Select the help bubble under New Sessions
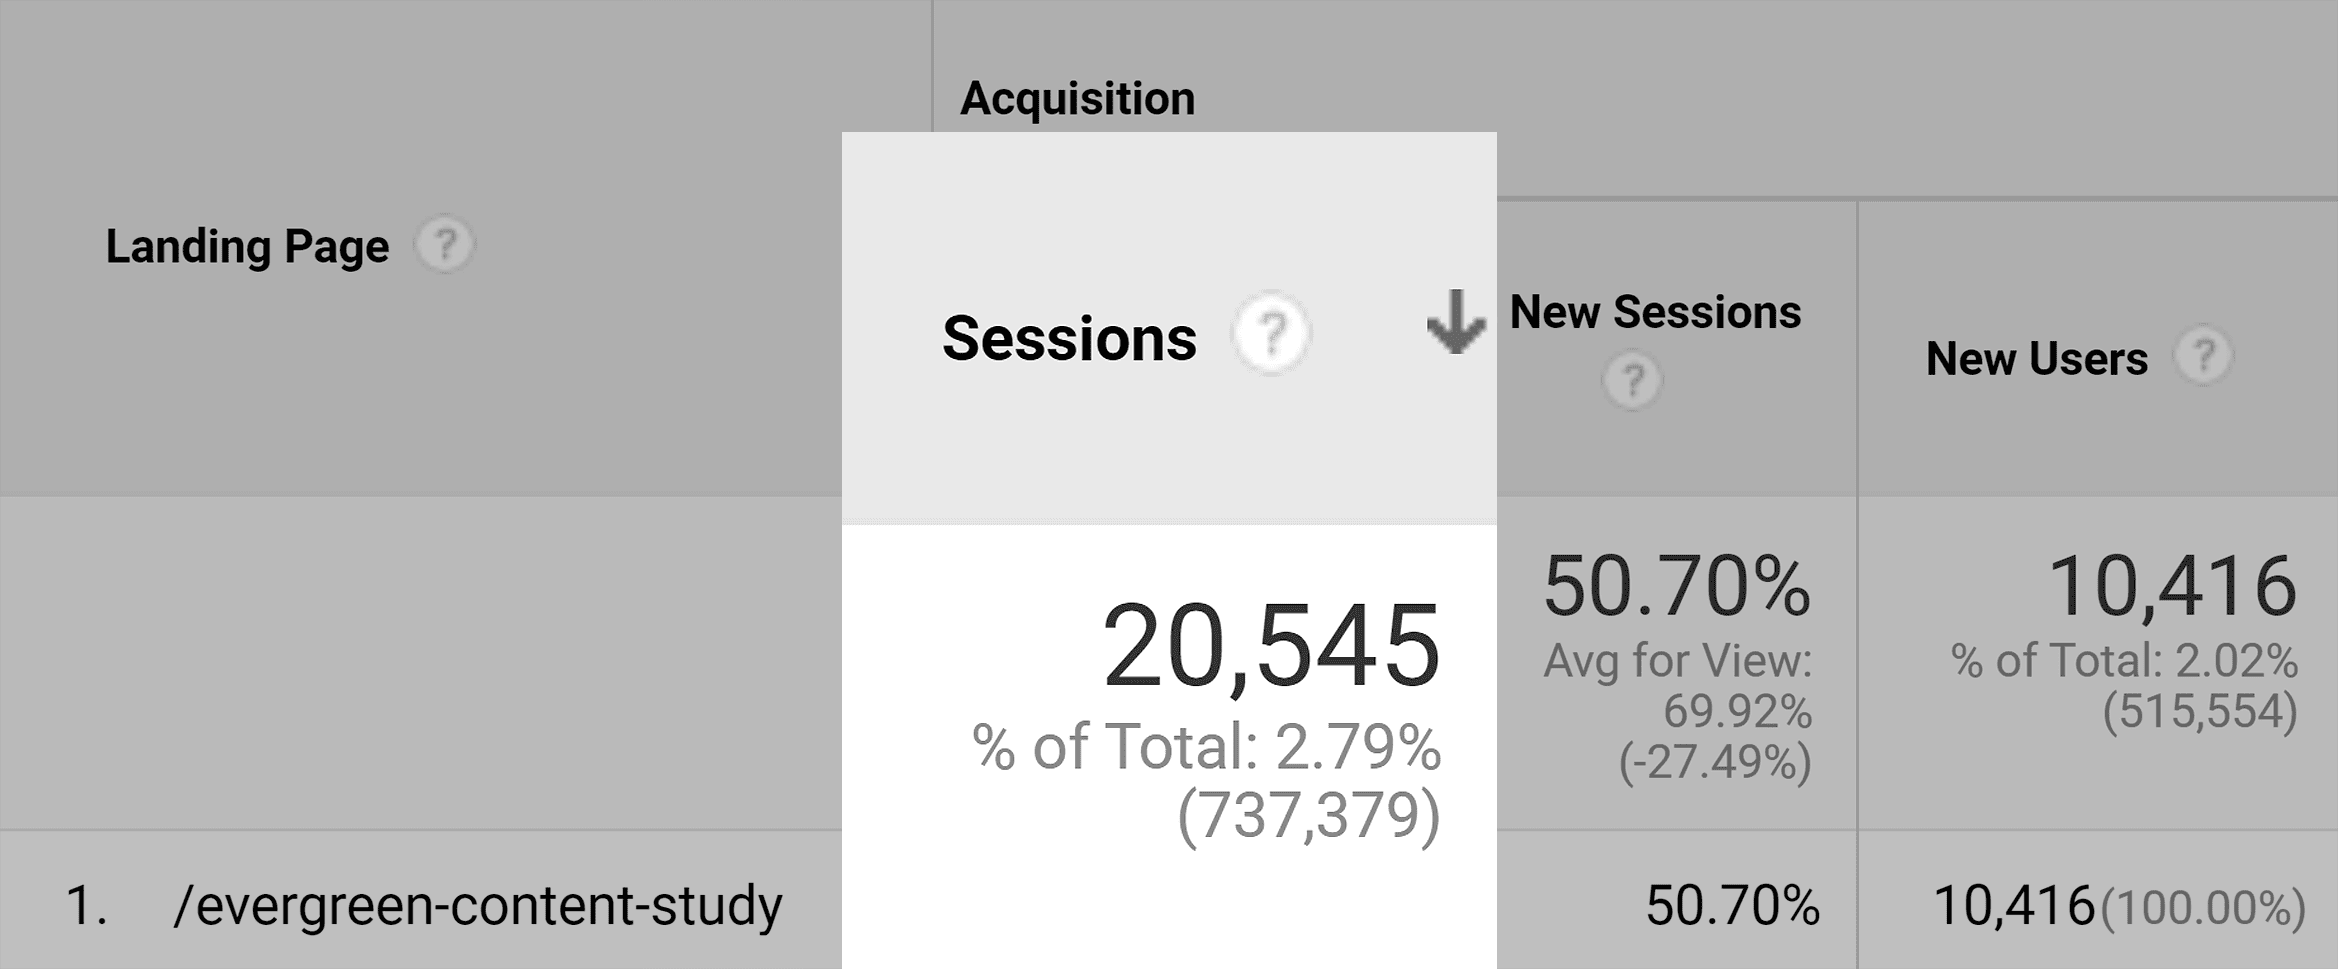2338x969 pixels. pos(1632,378)
